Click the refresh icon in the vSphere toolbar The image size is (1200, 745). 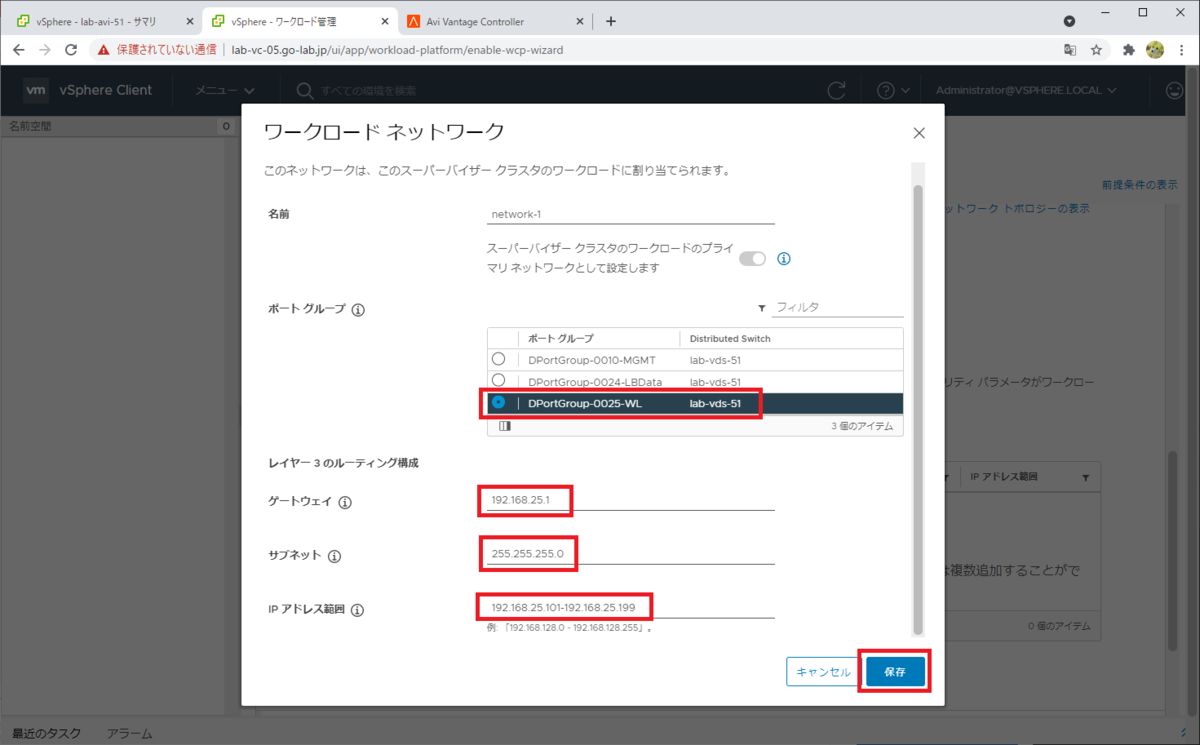coord(837,90)
